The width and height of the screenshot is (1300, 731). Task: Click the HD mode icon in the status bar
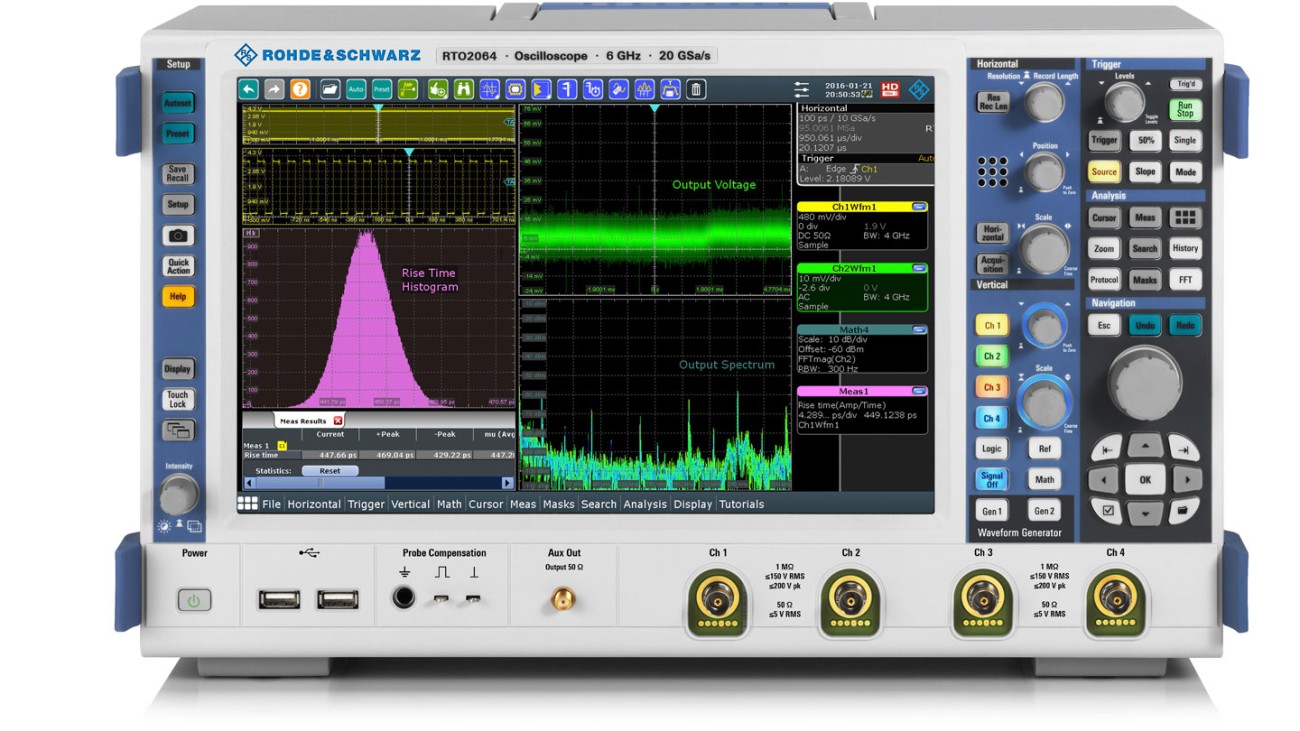click(890, 88)
